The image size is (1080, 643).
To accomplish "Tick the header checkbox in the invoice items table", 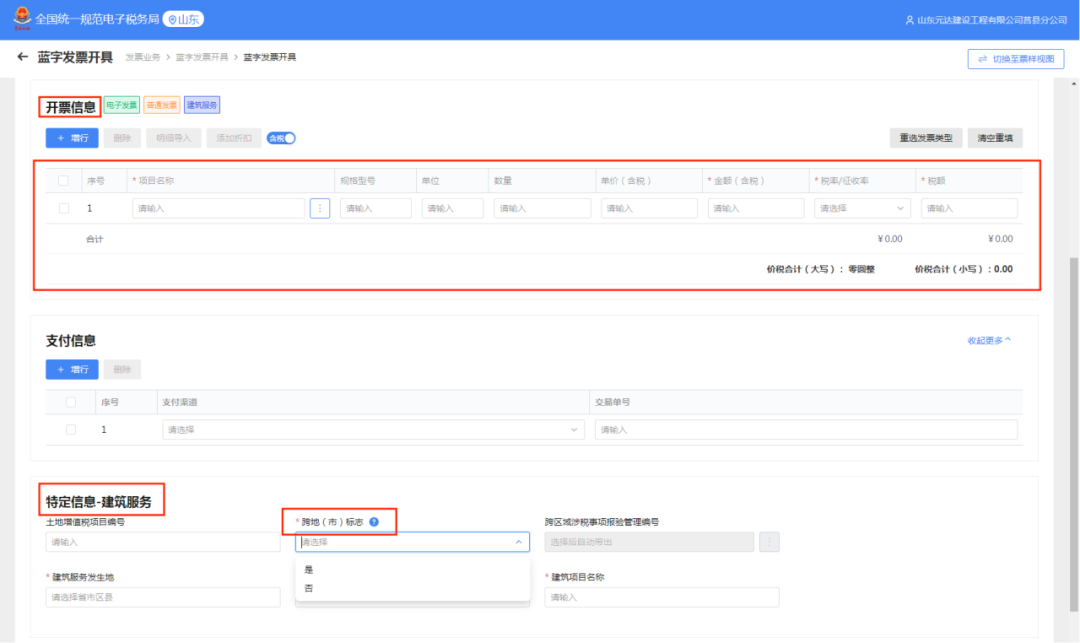I will [x=63, y=180].
